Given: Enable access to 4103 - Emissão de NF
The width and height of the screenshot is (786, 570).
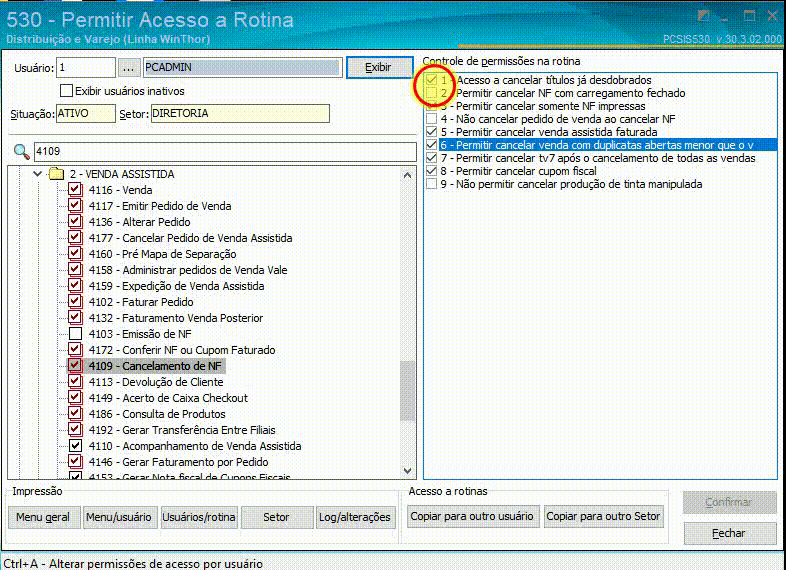Looking at the screenshot, I should (75, 333).
